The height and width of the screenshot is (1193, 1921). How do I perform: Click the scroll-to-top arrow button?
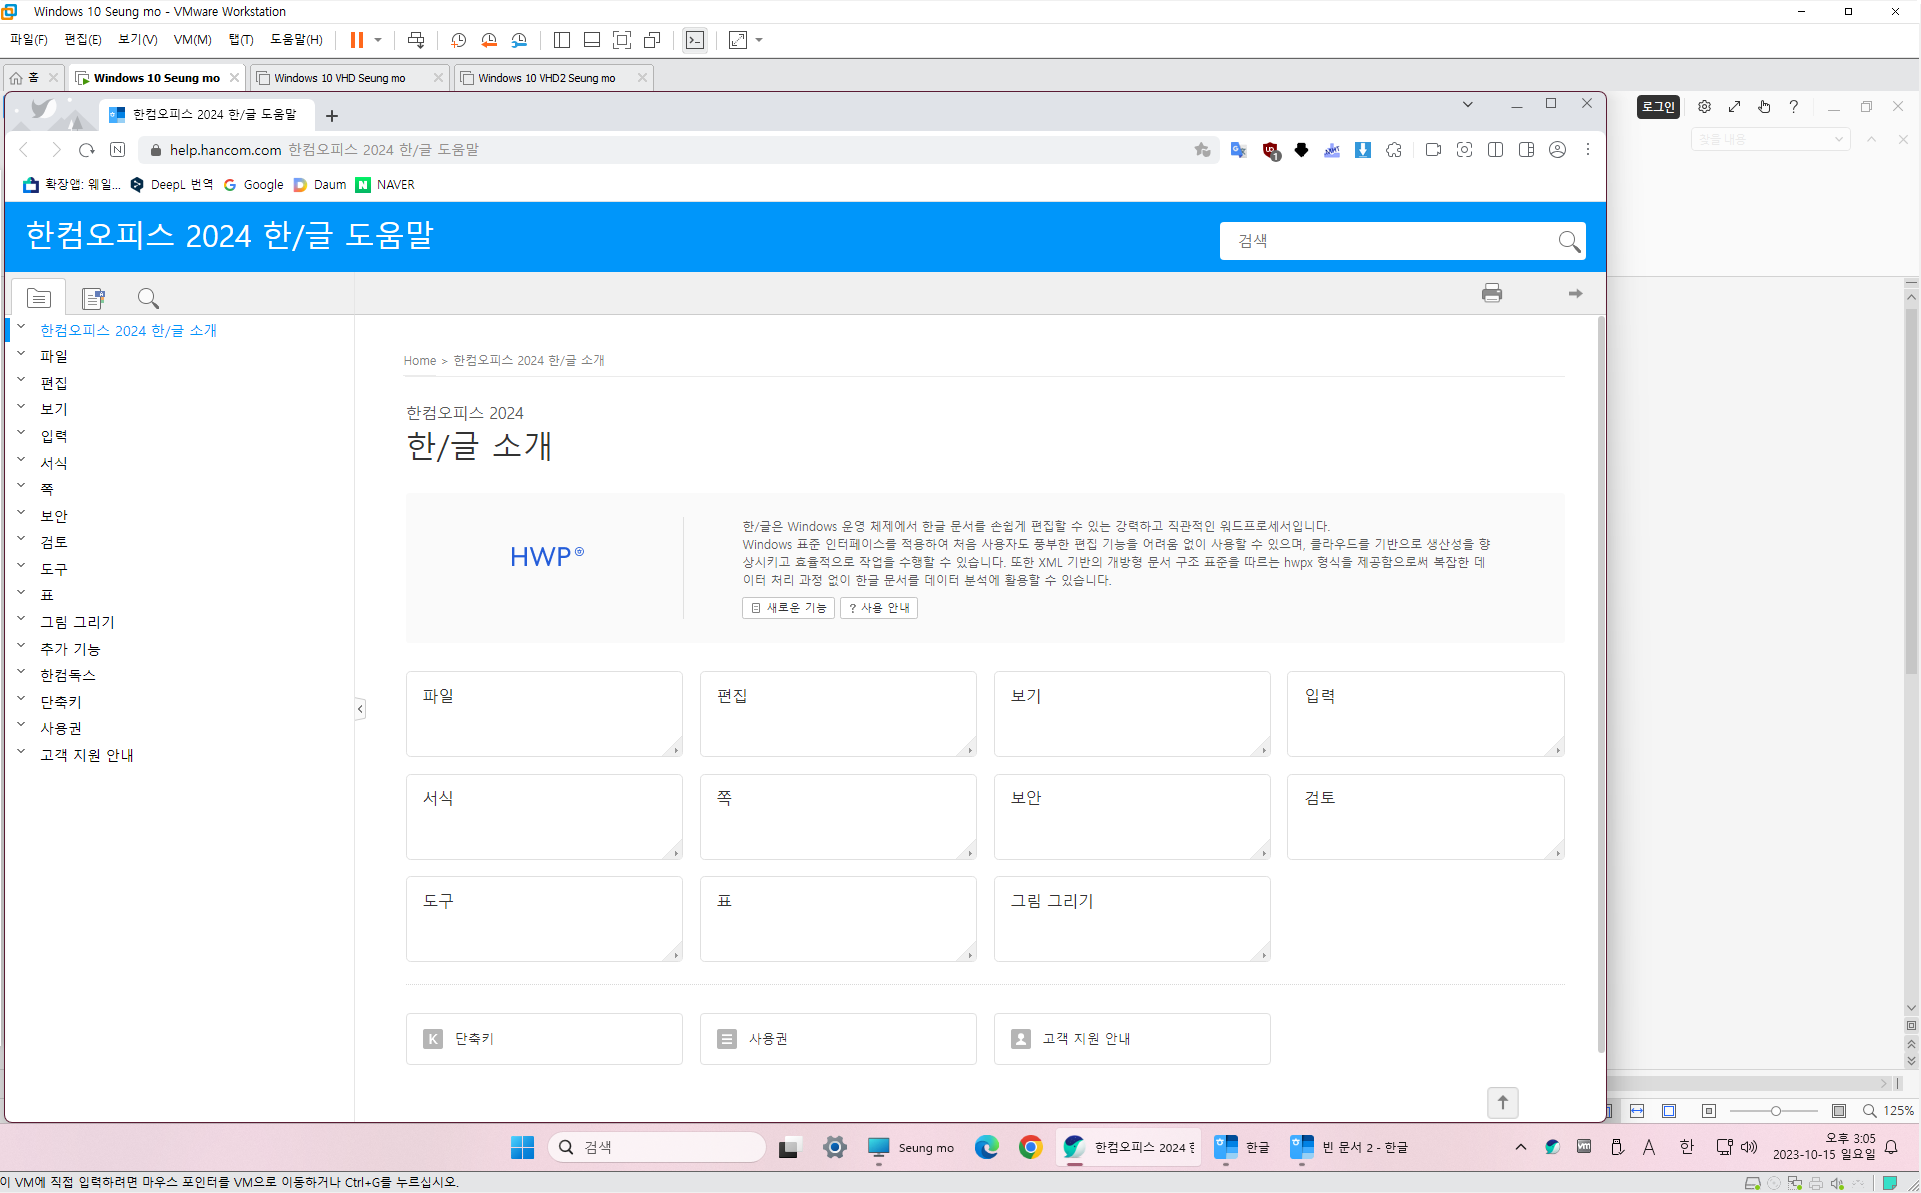1502,1102
